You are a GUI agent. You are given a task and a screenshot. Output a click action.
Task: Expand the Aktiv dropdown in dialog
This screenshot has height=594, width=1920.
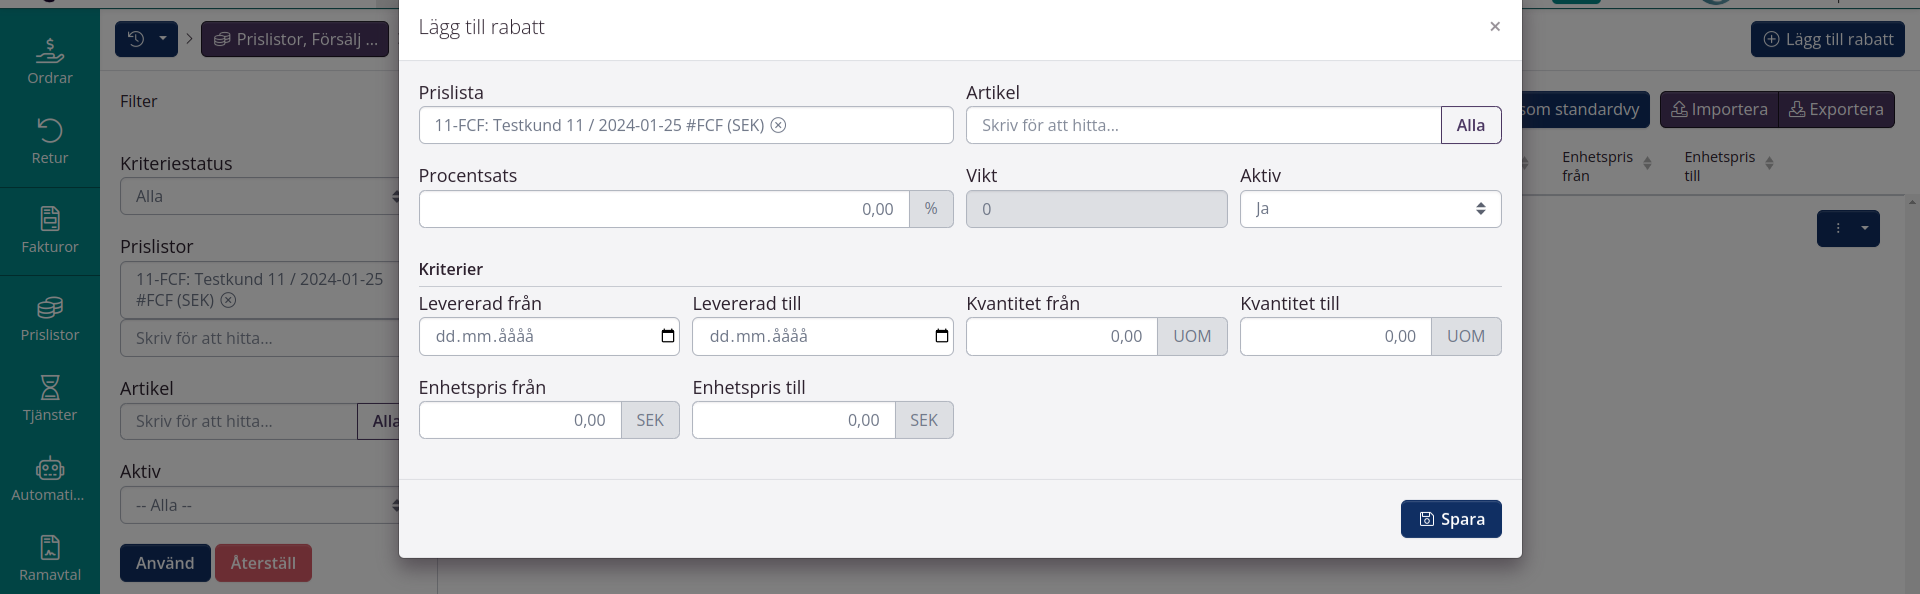(1369, 209)
